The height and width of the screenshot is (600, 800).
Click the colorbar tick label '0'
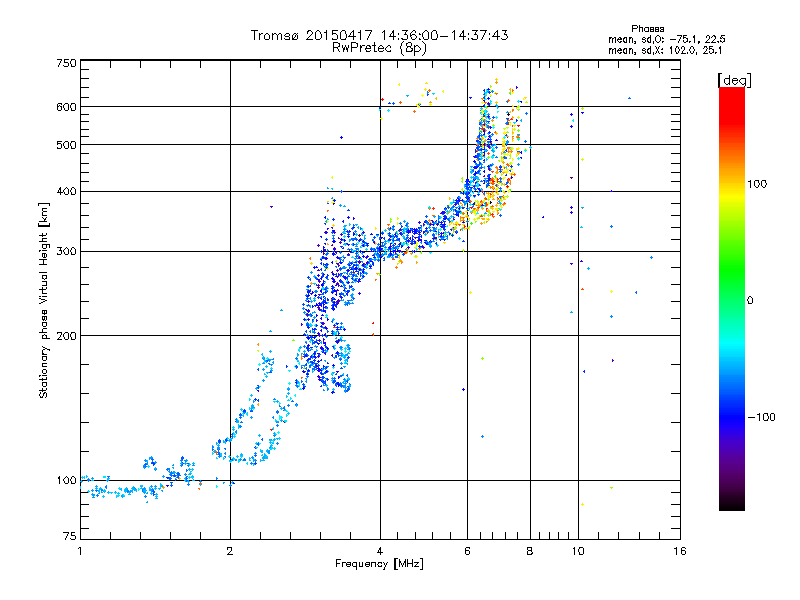click(x=750, y=301)
